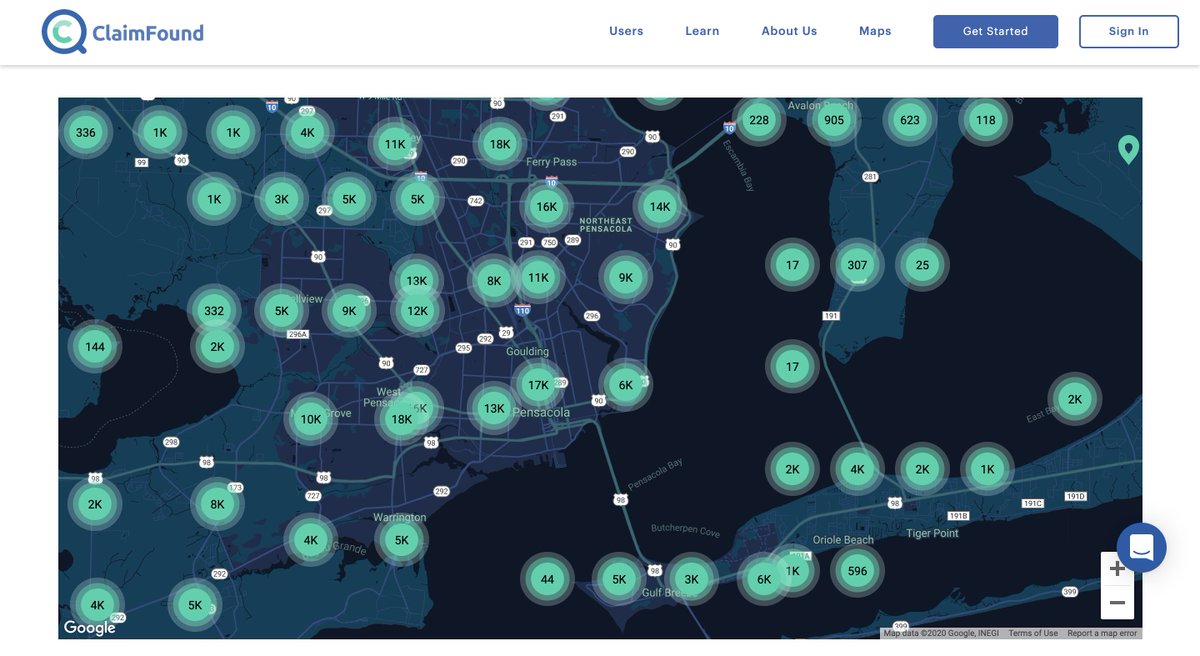
Task: Select the 144 cluster marker
Action: (95, 347)
